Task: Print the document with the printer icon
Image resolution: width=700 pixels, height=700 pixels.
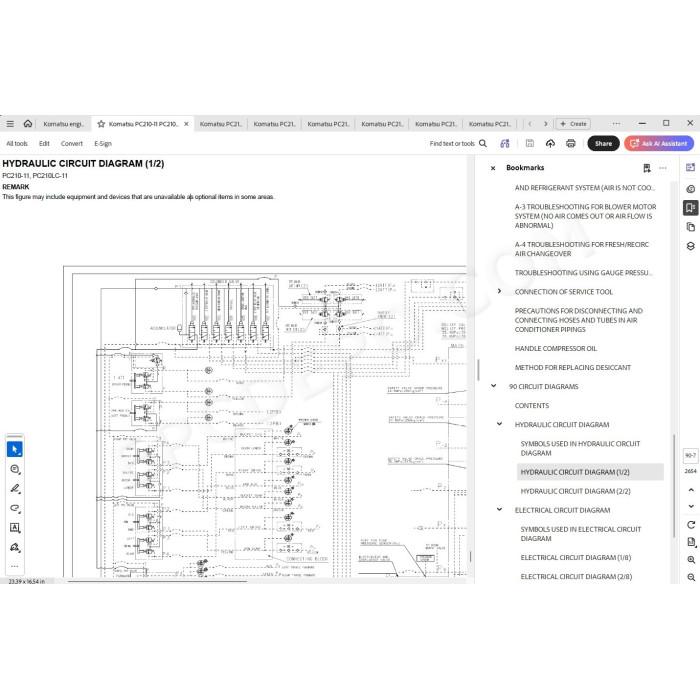Action: coord(571,143)
